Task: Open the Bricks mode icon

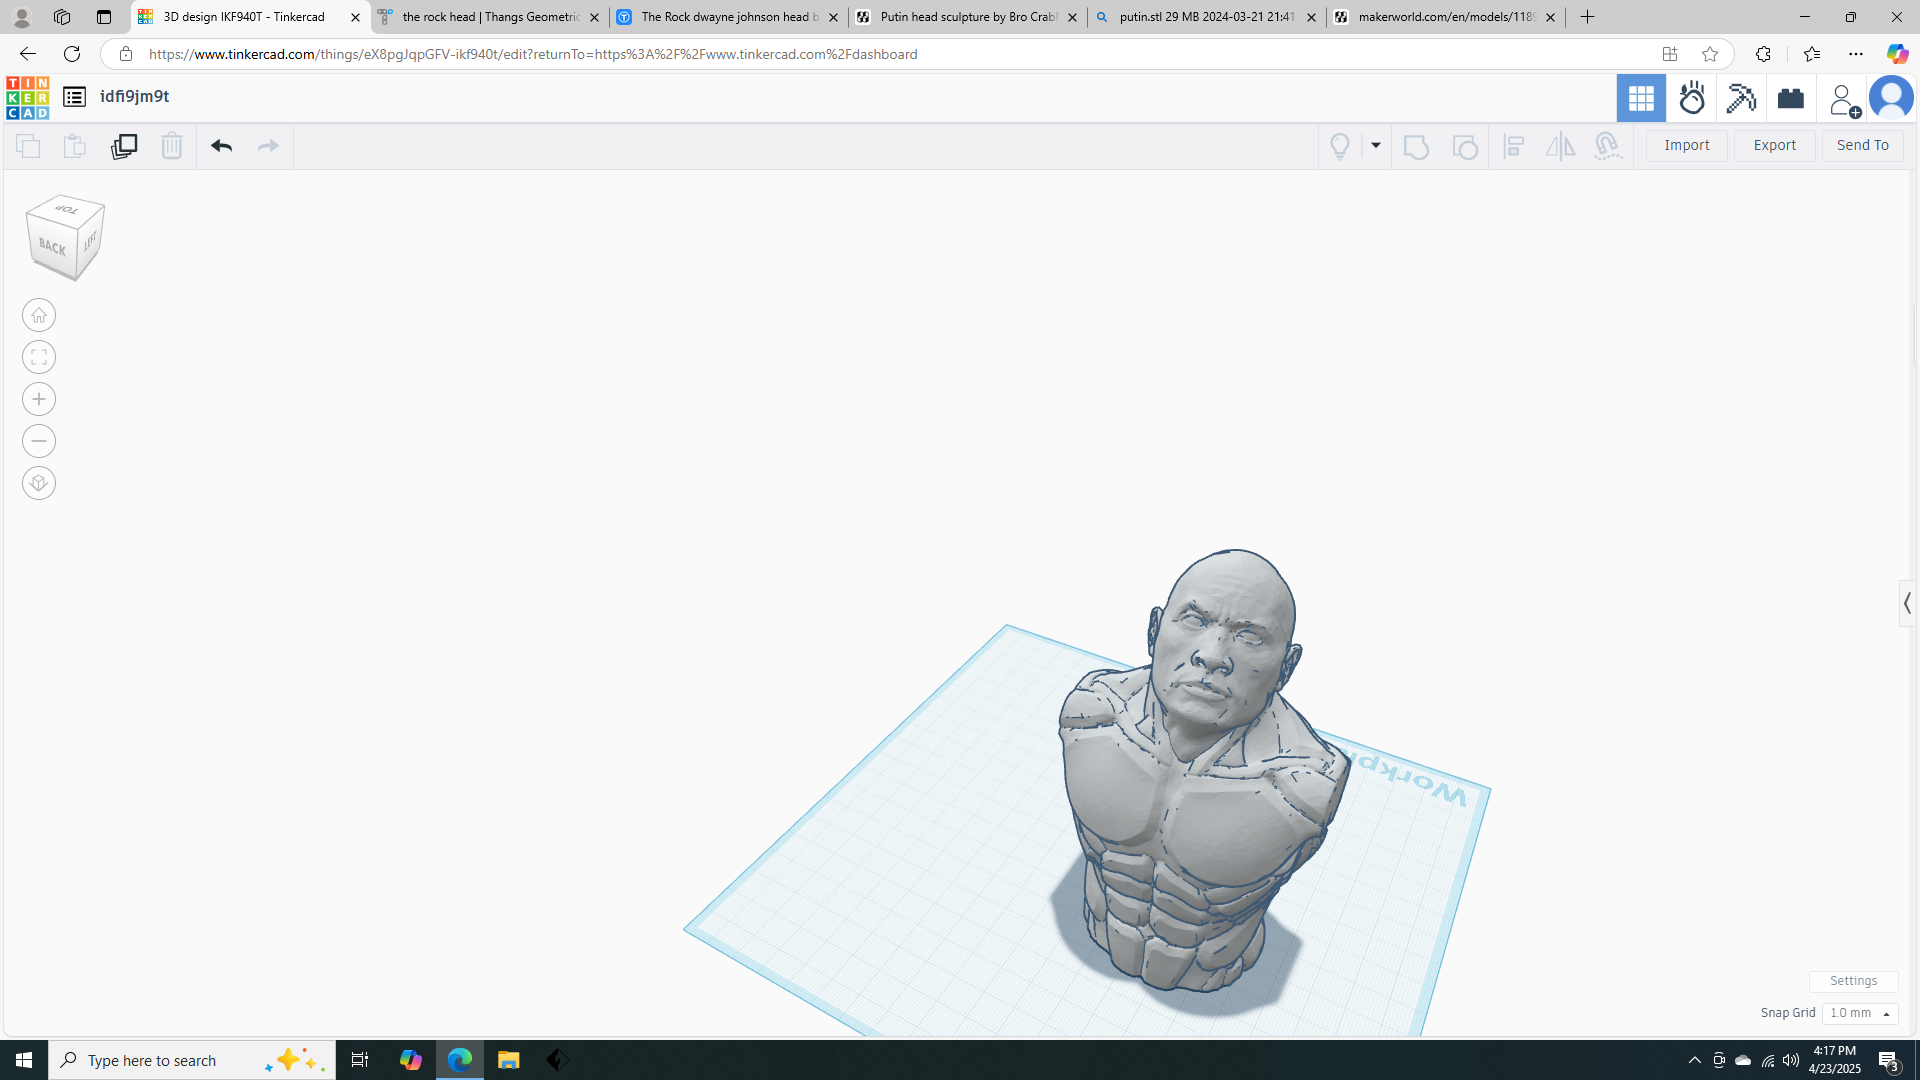Action: [1791, 98]
